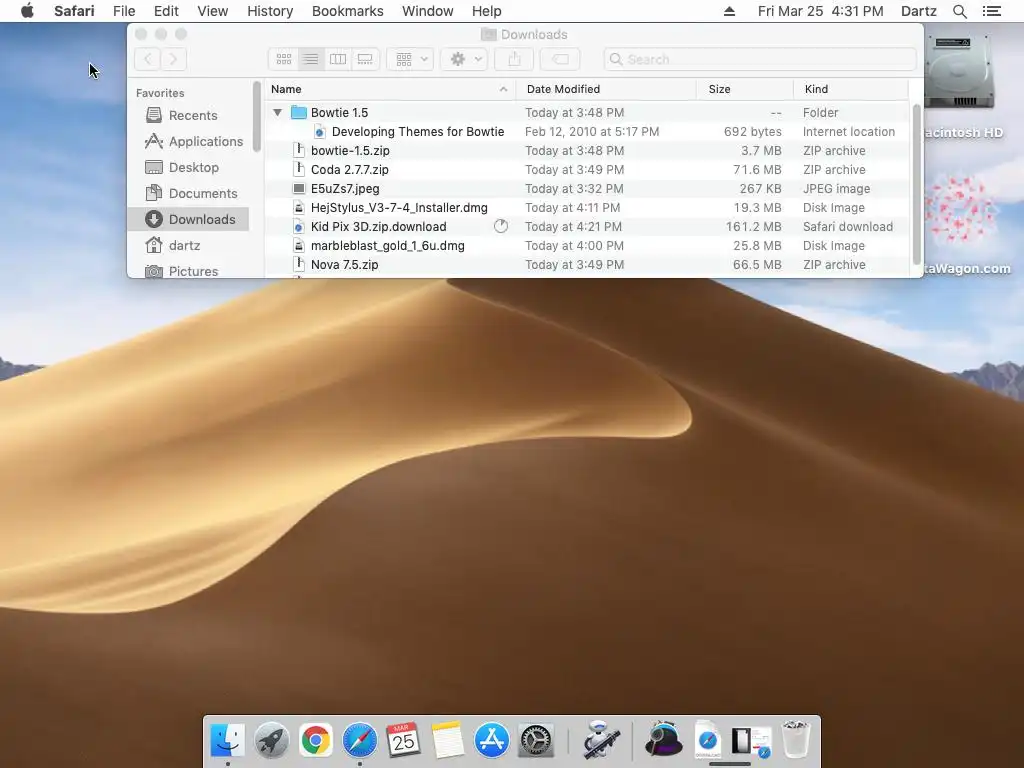Select the Bowtie 1.5 folder

[x=586, y=112]
